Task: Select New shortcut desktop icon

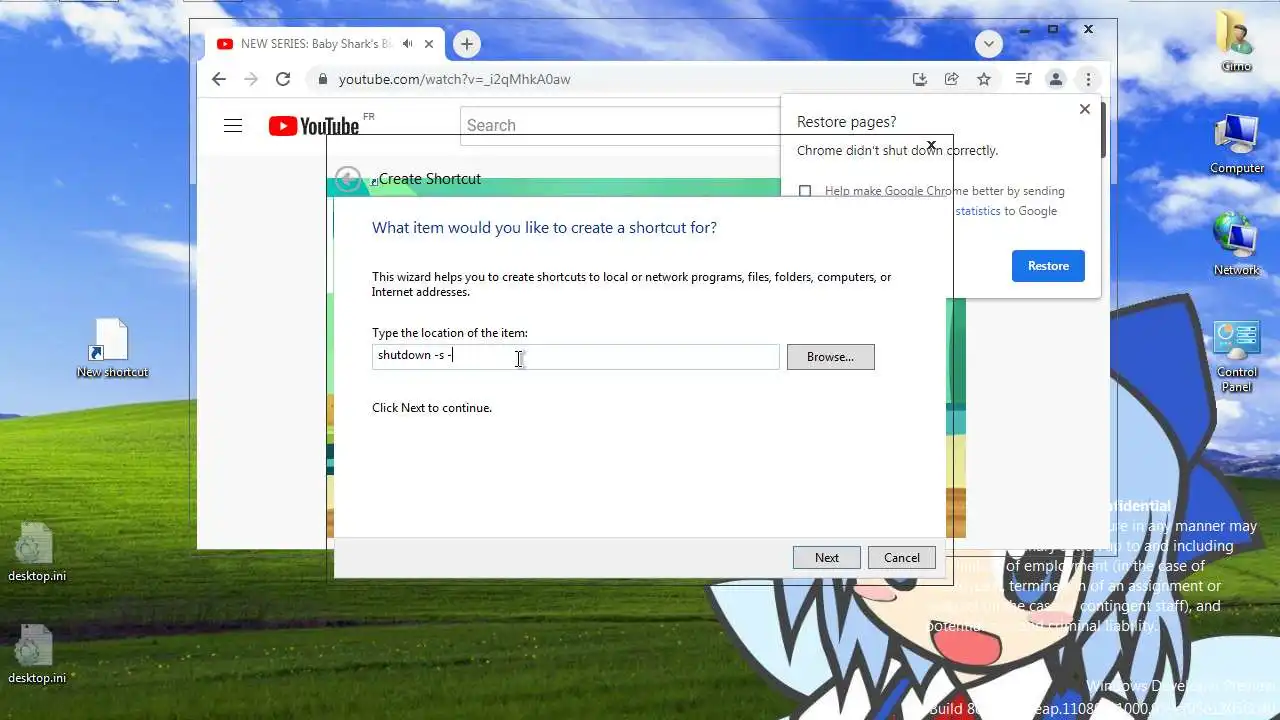Action: click(112, 348)
